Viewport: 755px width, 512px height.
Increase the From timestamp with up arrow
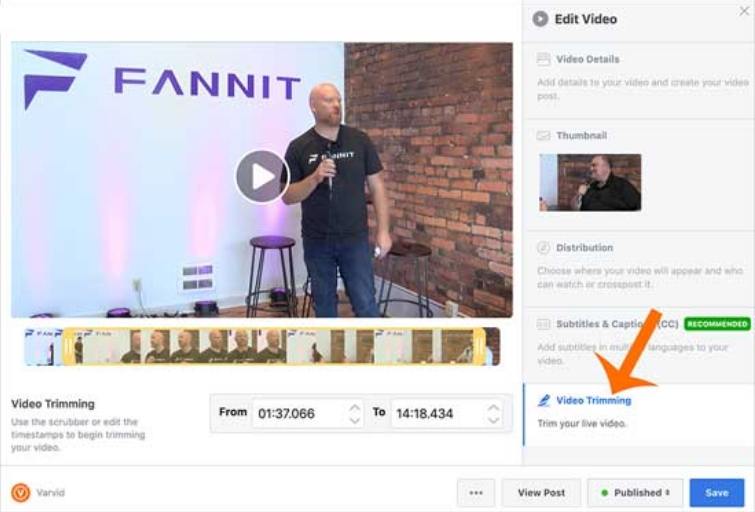tap(354, 407)
